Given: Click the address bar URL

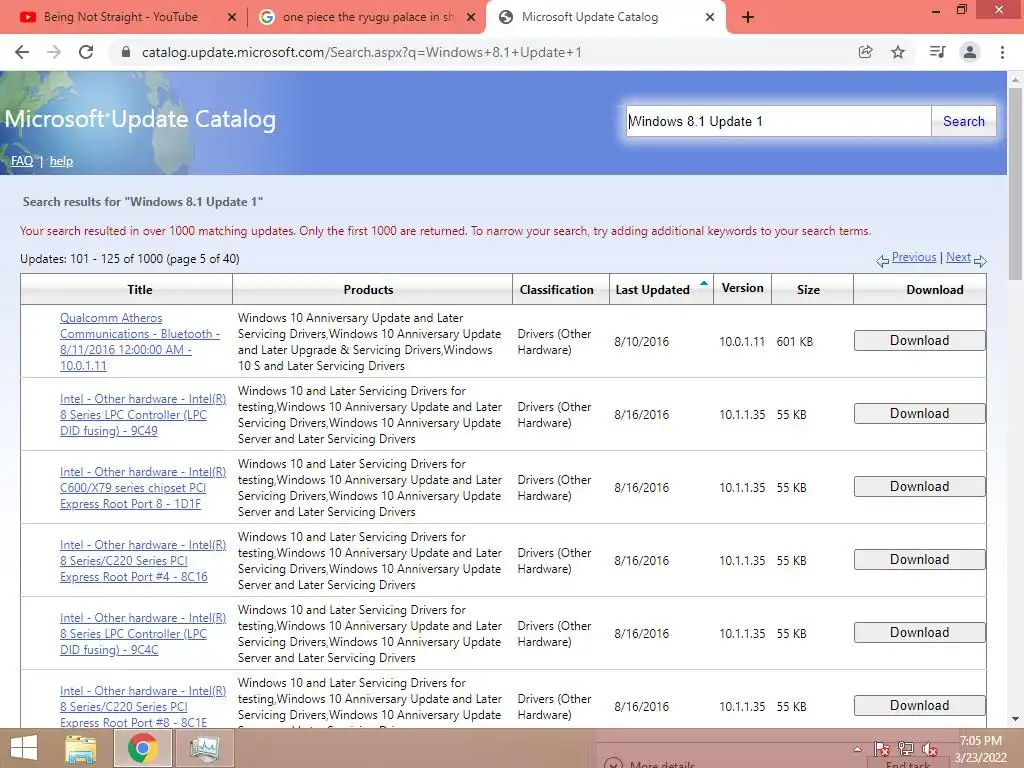Looking at the screenshot, I should coord(362,52).
